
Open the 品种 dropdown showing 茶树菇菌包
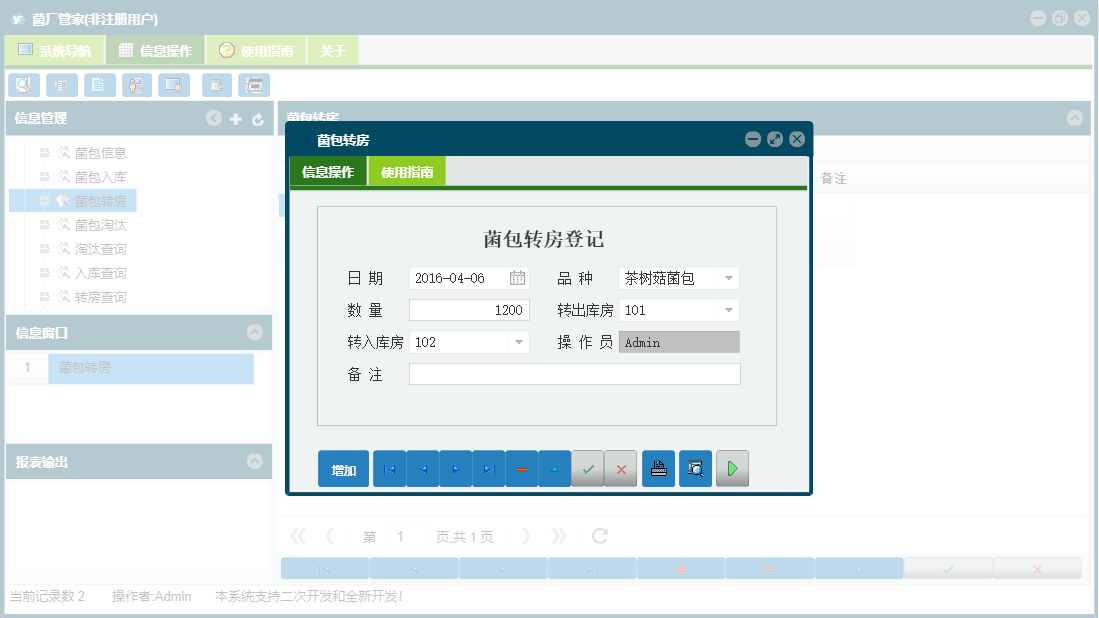(x=730, y=277)
